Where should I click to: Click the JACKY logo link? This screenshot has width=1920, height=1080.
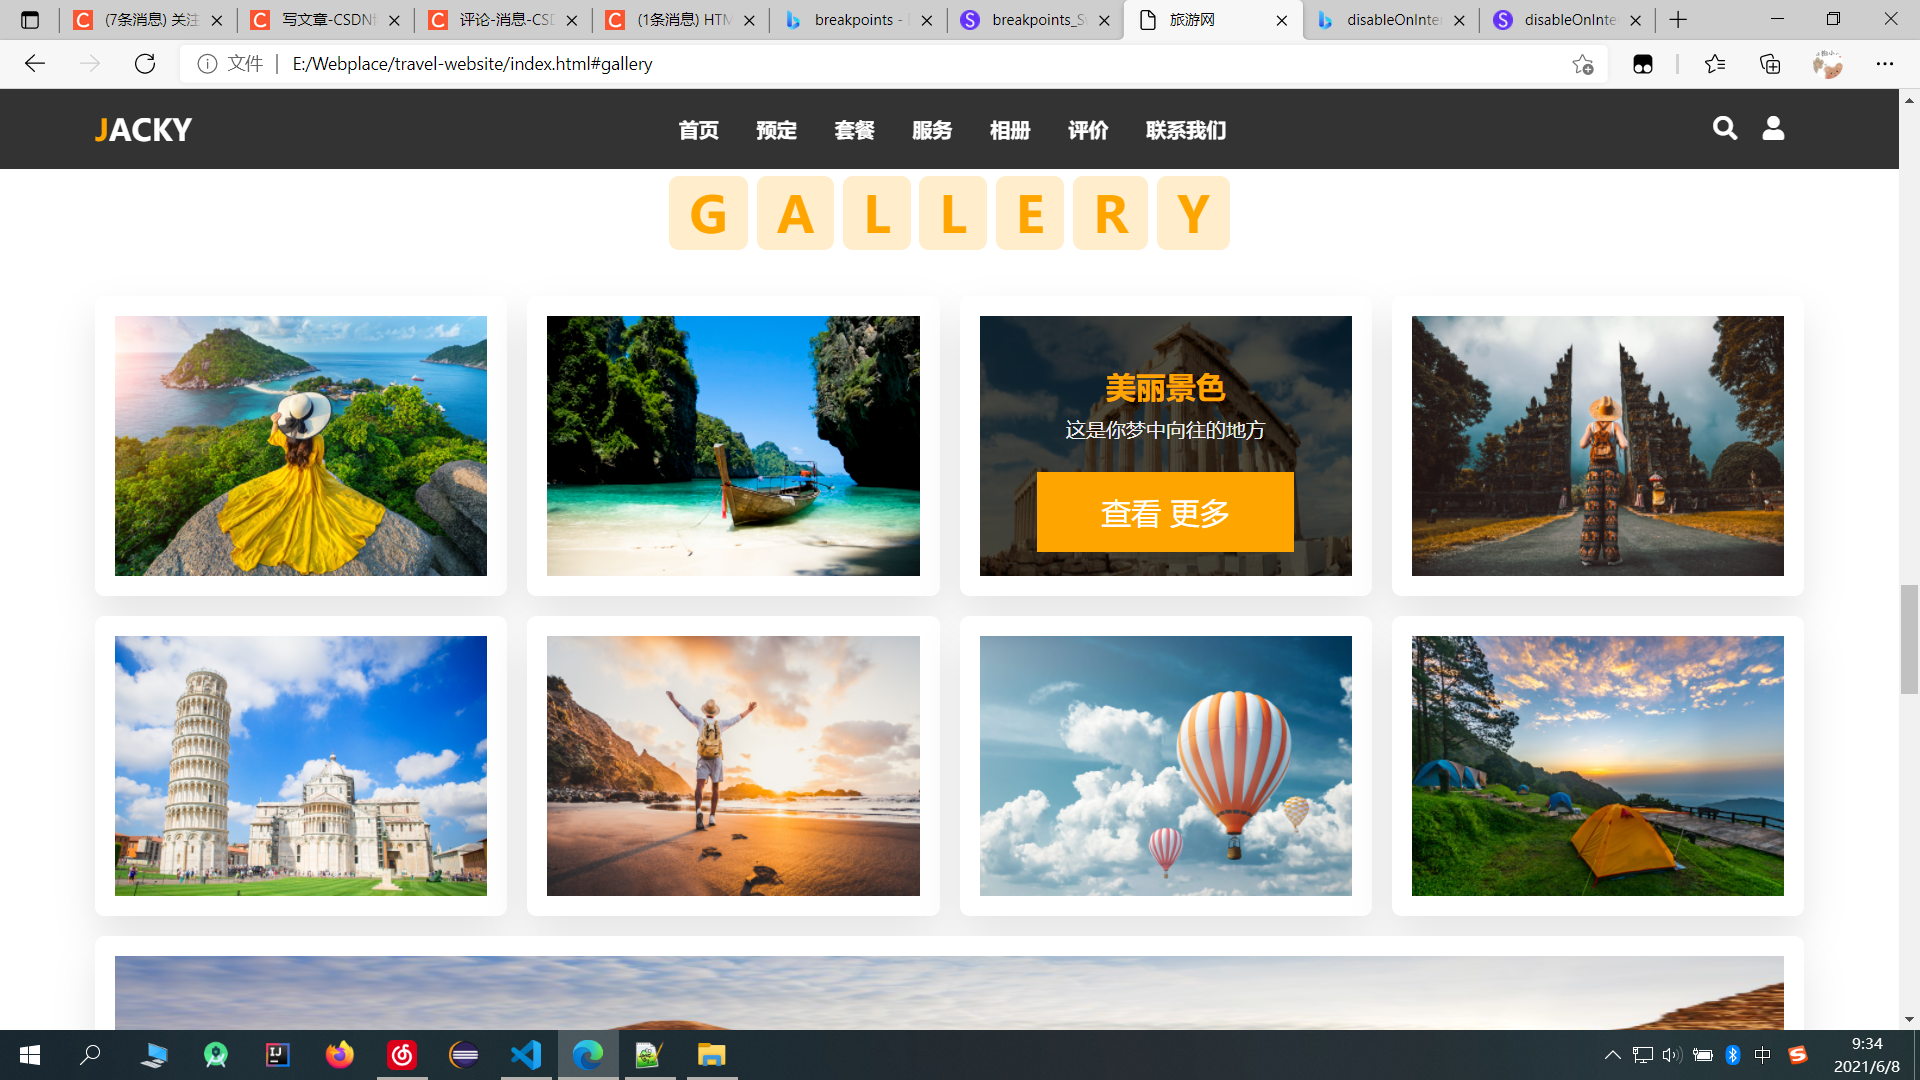(143, 130)
